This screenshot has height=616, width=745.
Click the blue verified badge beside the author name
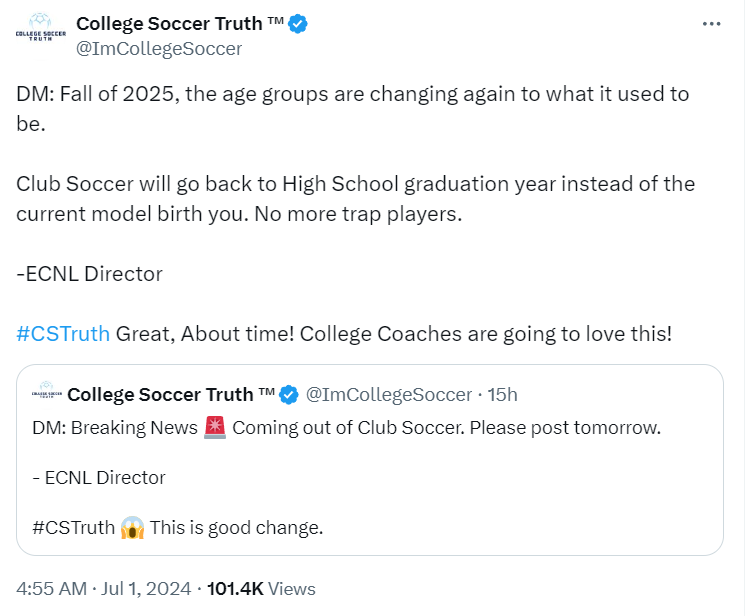298,24
